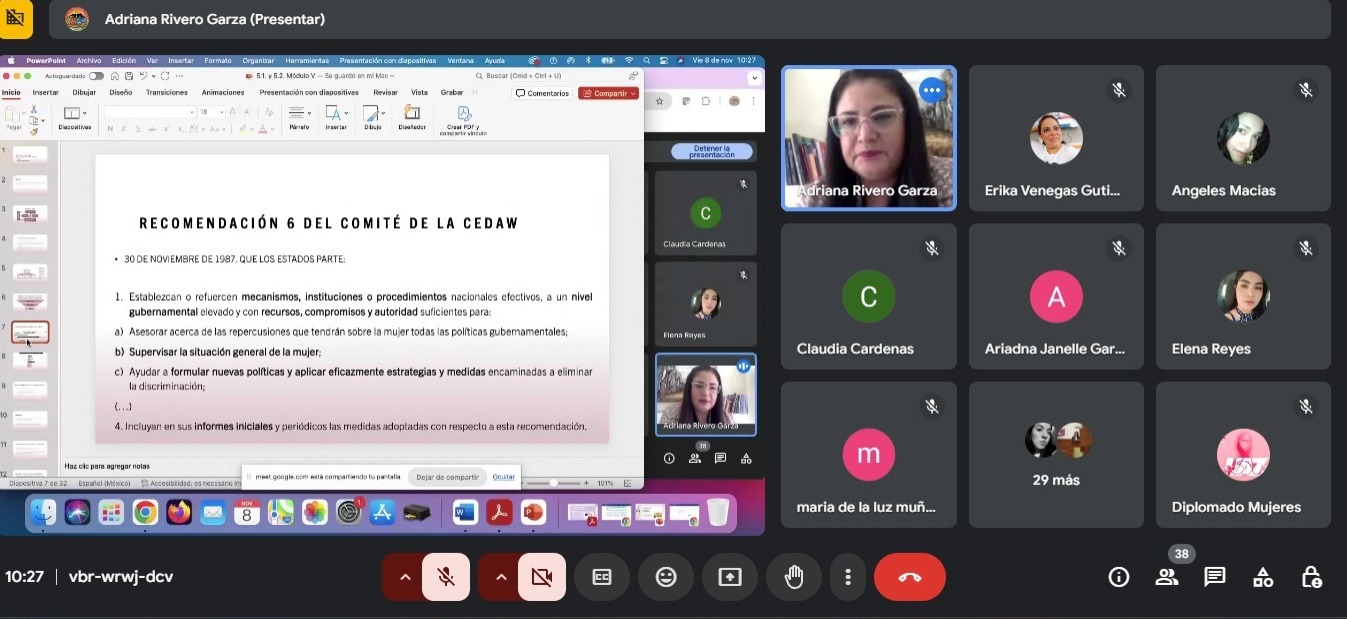Viewport: 1347px width, 619px height.
Task: Select the Transiciones ribbon tab
Action: coord(166,92)
